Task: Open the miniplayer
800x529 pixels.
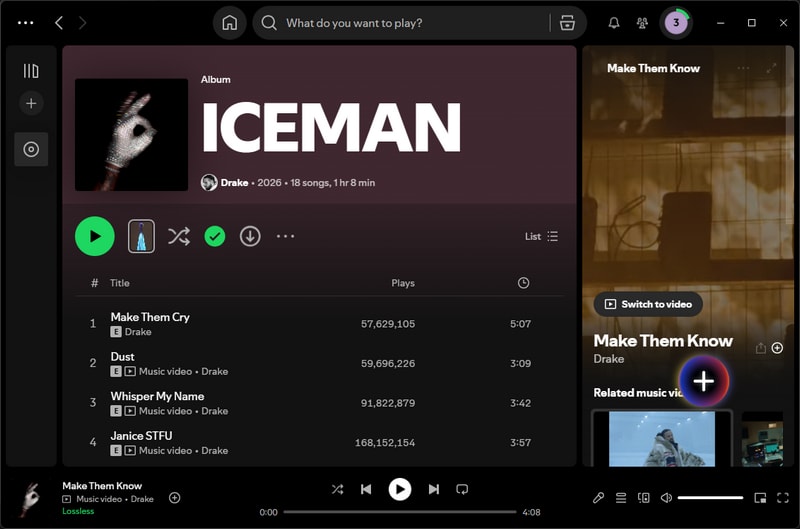Action: point(760,498)
